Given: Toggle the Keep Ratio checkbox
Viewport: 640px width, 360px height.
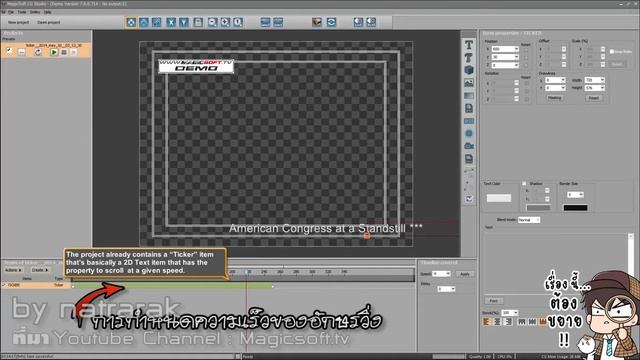Looking at the screenshot, I should (612, 51).
